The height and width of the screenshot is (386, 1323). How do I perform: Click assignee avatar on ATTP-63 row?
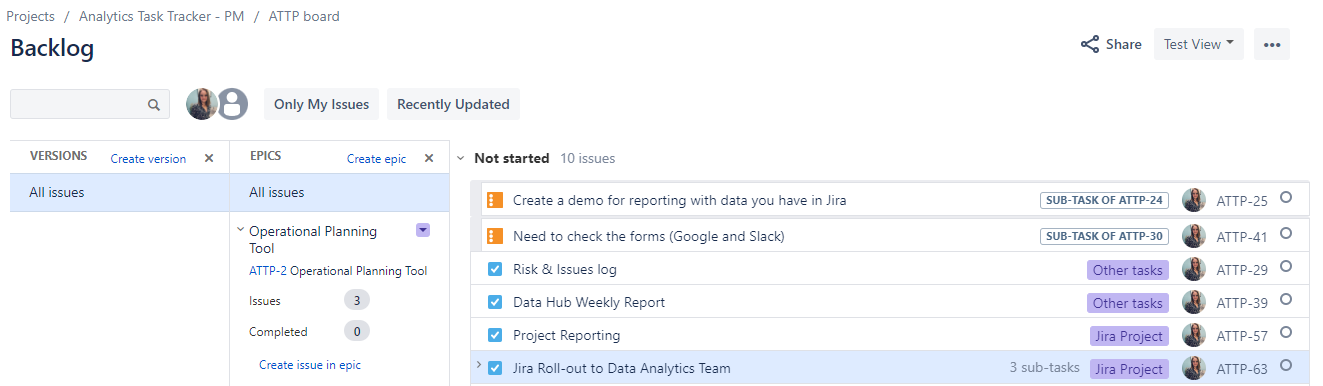pyautogui.click(x=1193, y=368)
